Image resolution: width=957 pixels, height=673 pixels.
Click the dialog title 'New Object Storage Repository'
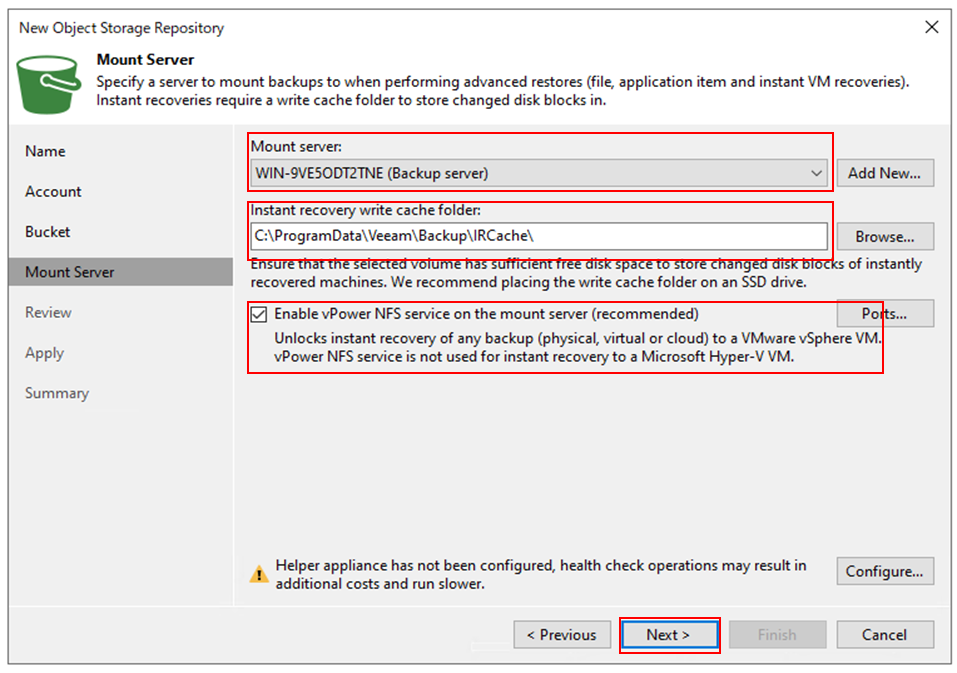[x=121, y=28]
